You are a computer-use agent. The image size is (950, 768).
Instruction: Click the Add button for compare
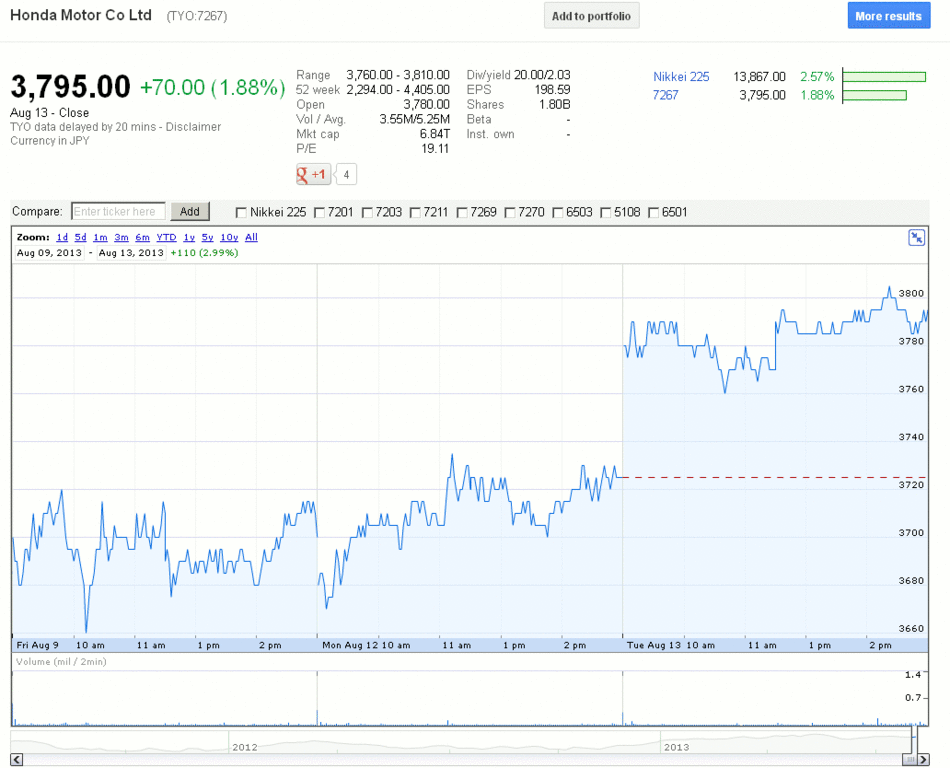pos(190,211)
